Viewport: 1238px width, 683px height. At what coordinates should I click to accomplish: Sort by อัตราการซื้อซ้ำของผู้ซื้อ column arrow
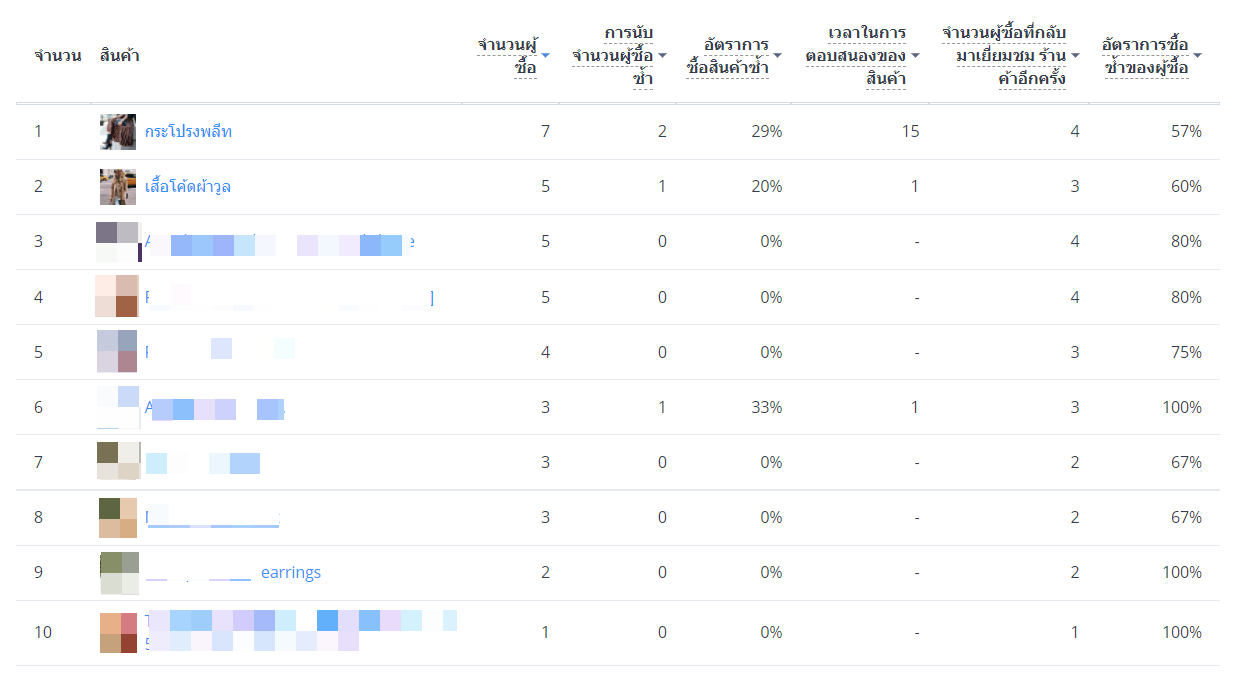1197,56
